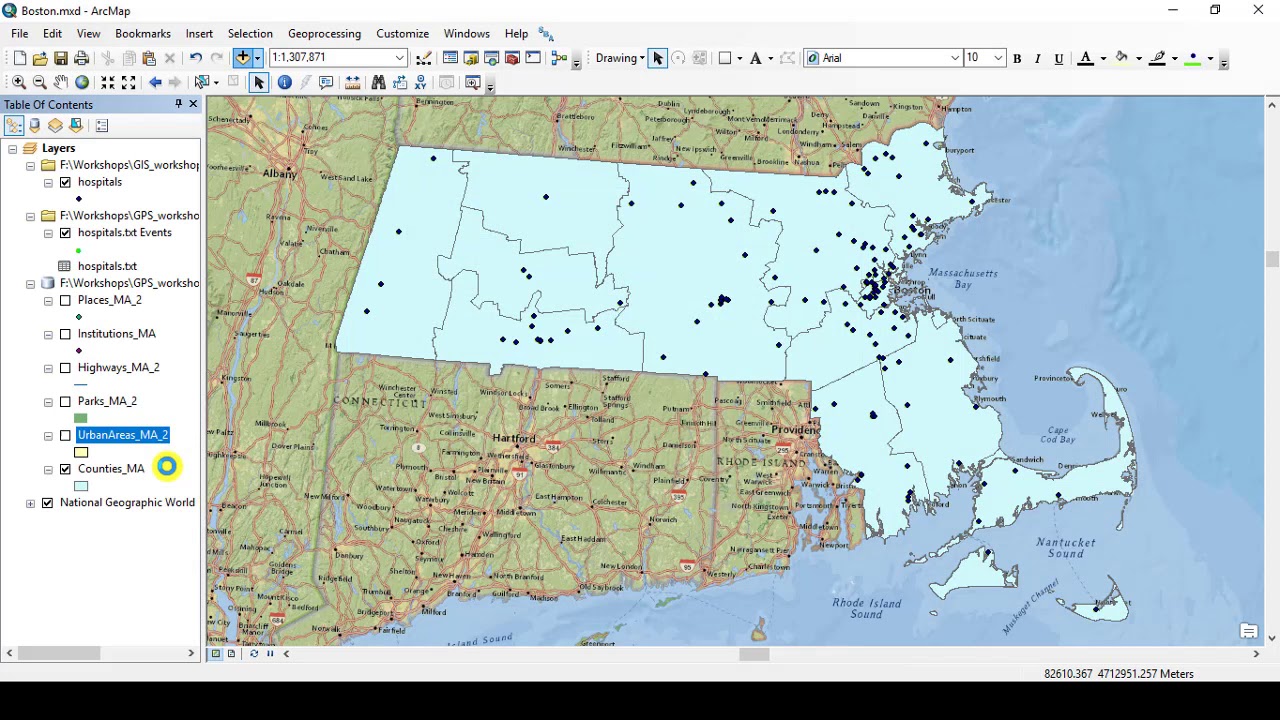Click the Add Data toolbar button
1280x720 pixels.
243,58
